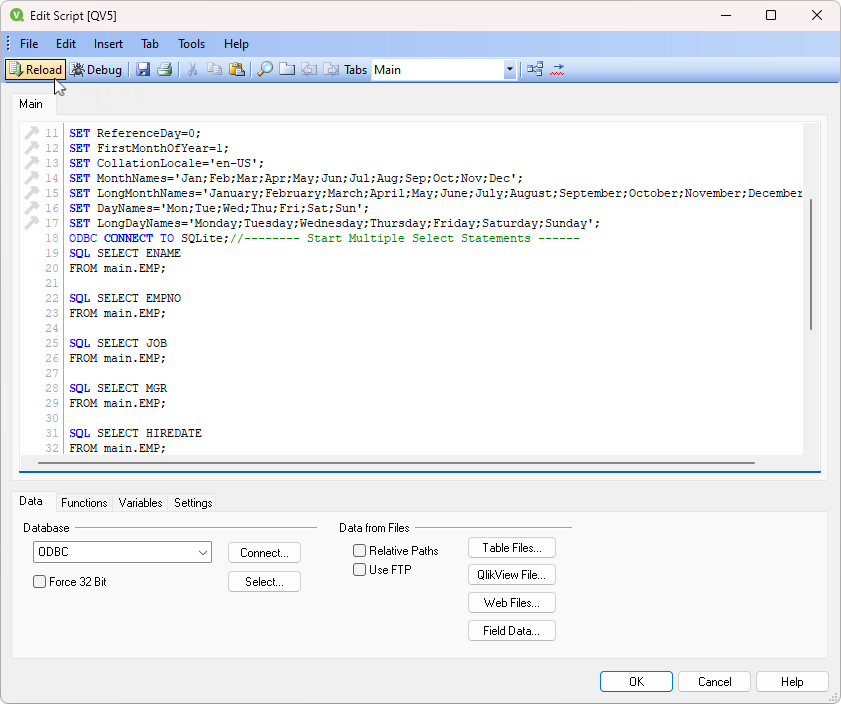This screenshot has height=704, width=841.
Task: Click the Connect button for the database
Action: (x=264, y=551)
